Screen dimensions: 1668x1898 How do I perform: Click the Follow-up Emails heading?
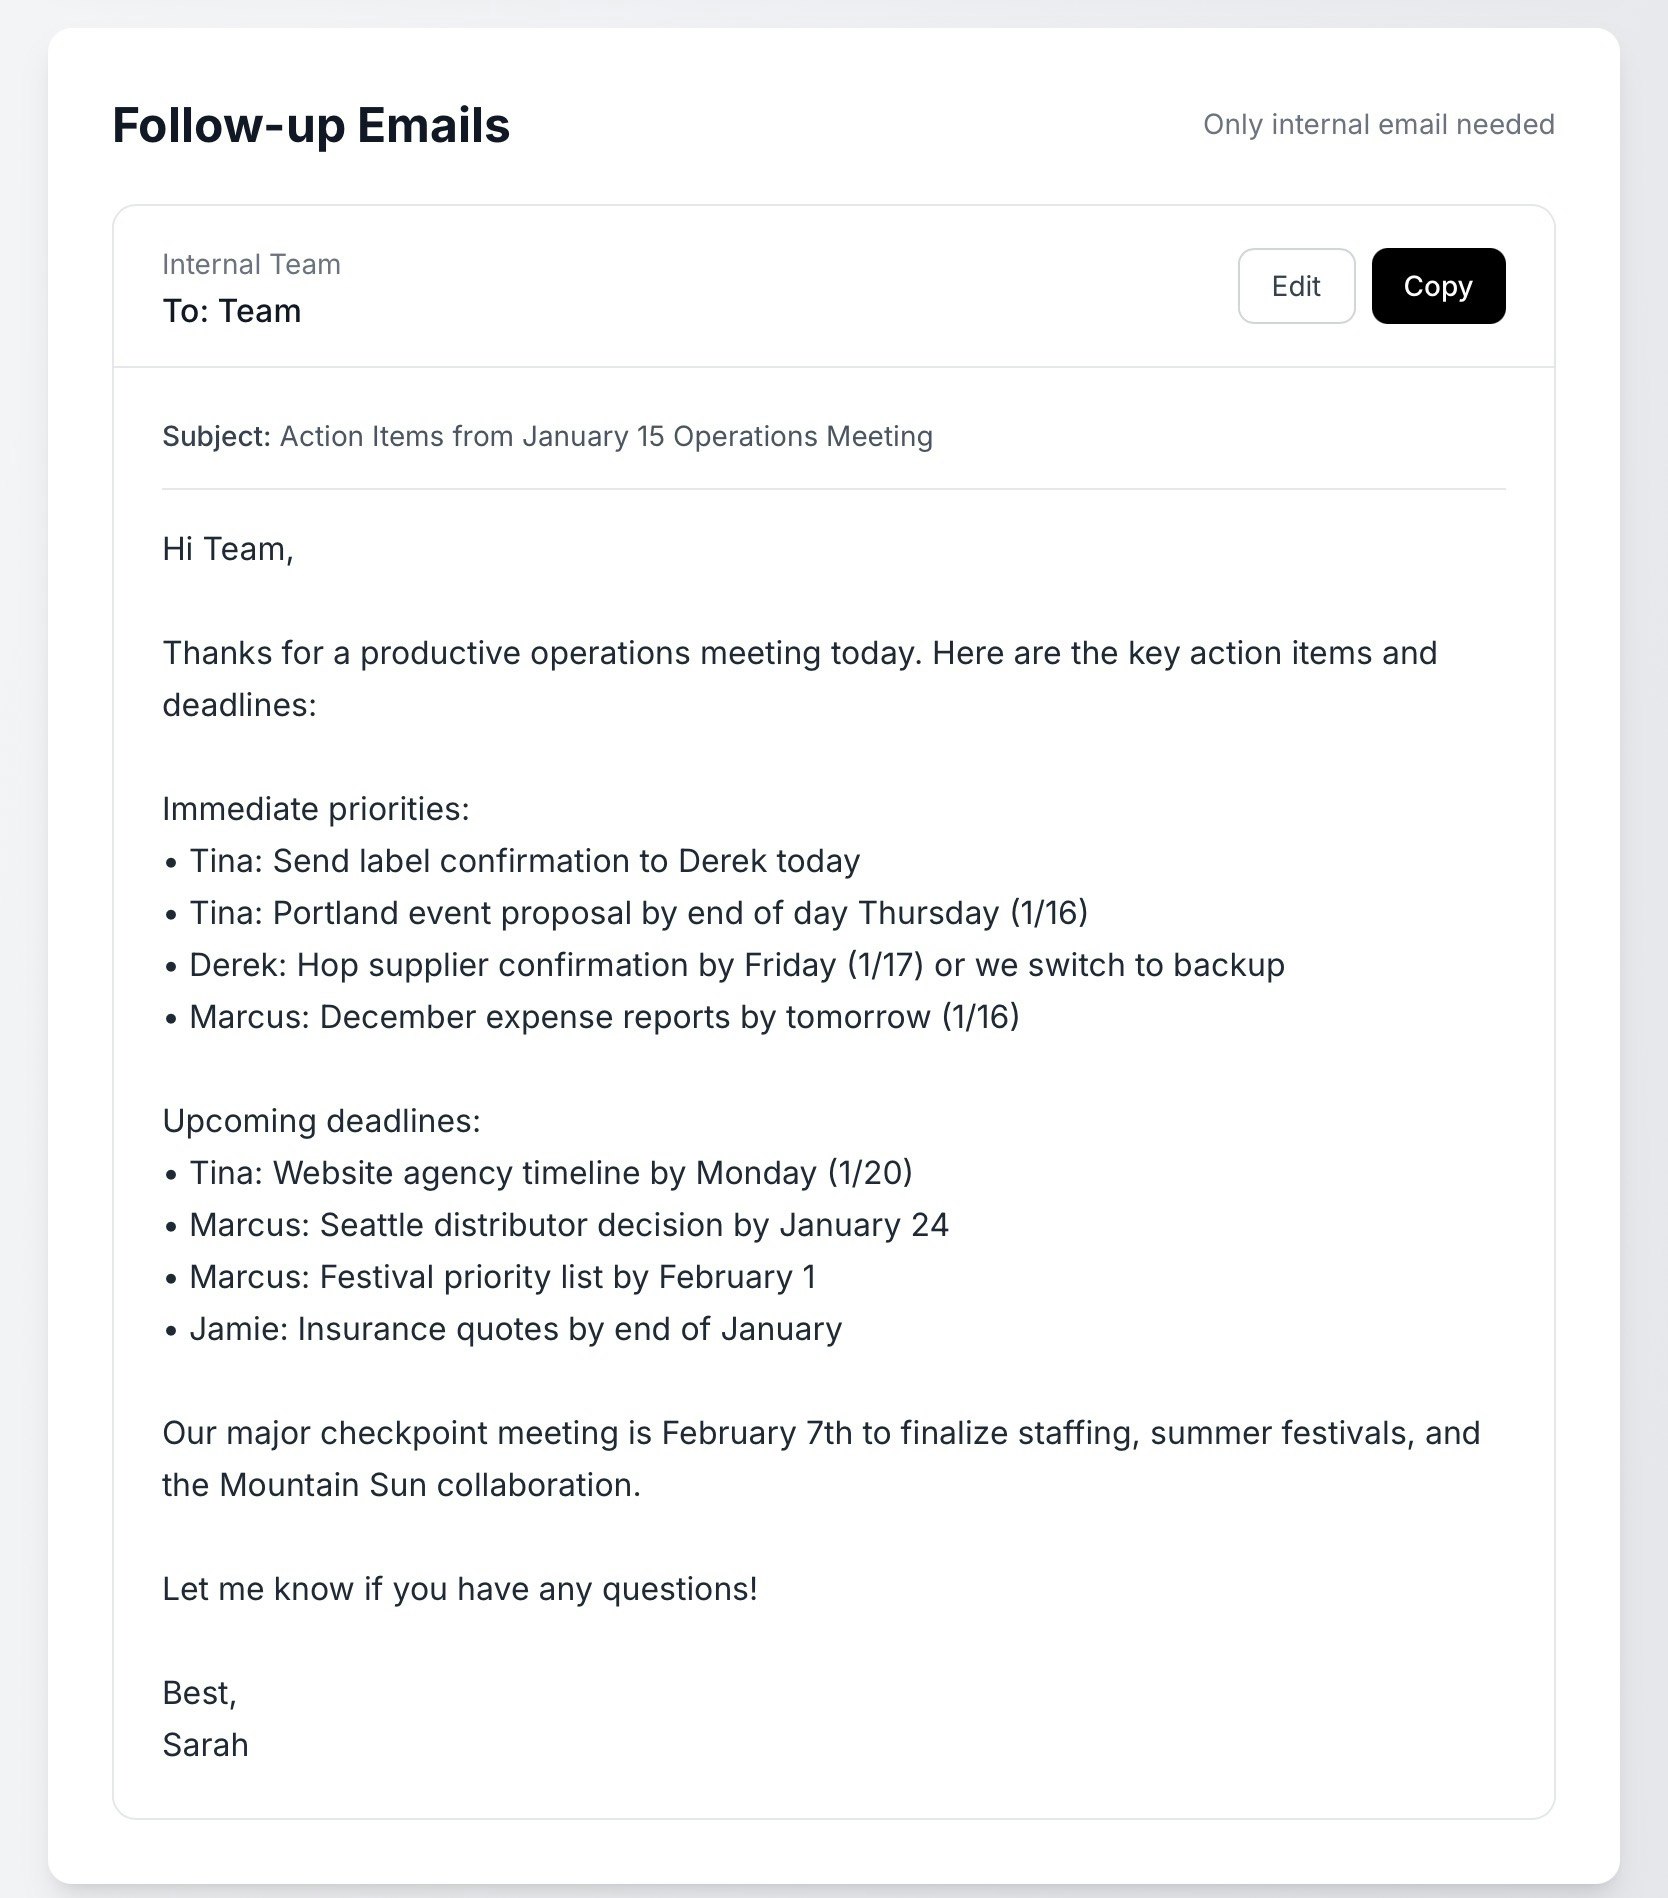(x=311, y=126)
